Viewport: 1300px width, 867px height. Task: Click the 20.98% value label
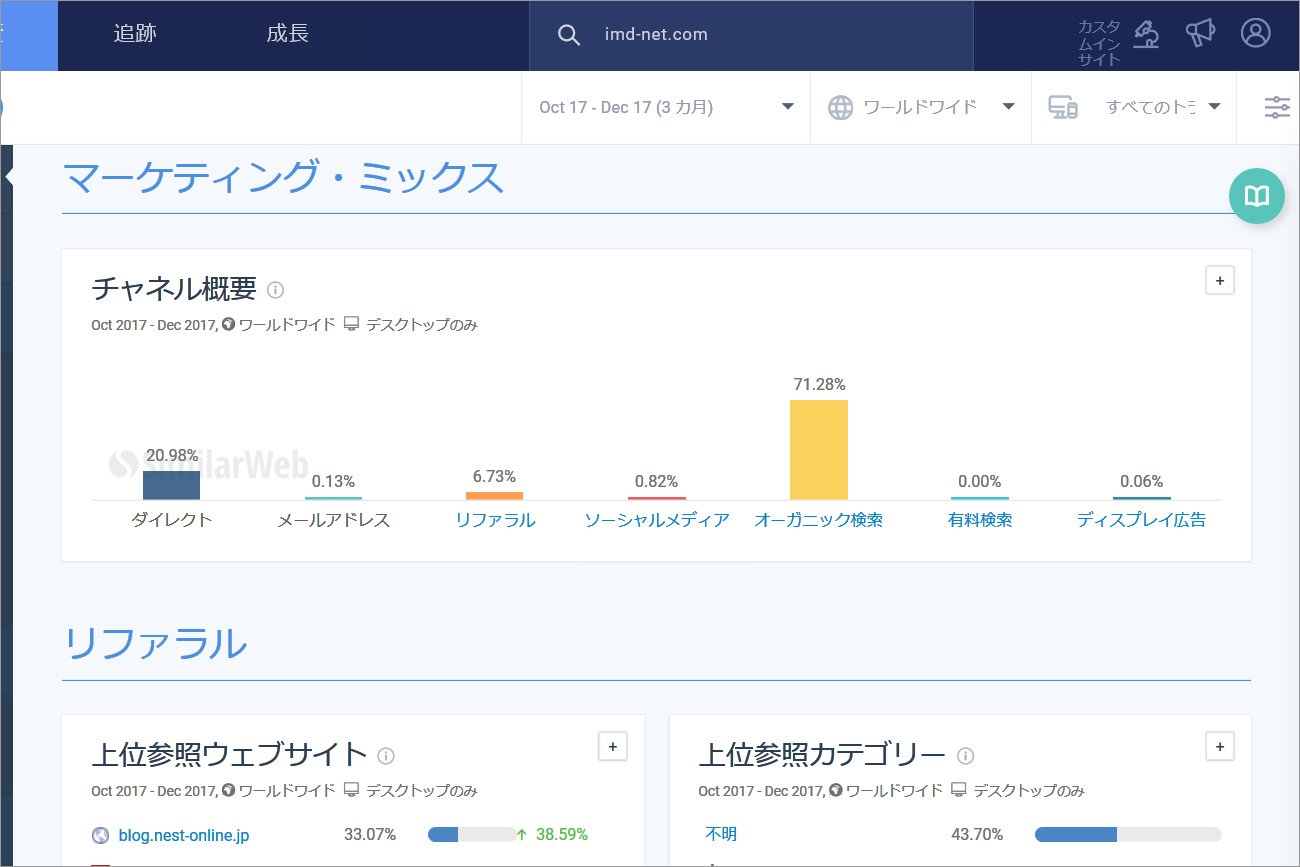(172, 456)
